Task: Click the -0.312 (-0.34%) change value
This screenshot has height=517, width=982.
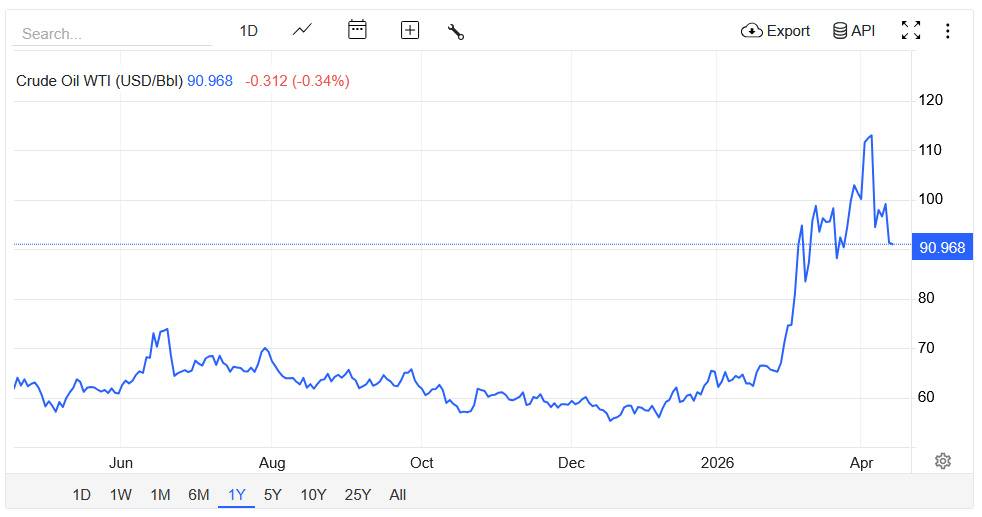Action: coord(297,81)
